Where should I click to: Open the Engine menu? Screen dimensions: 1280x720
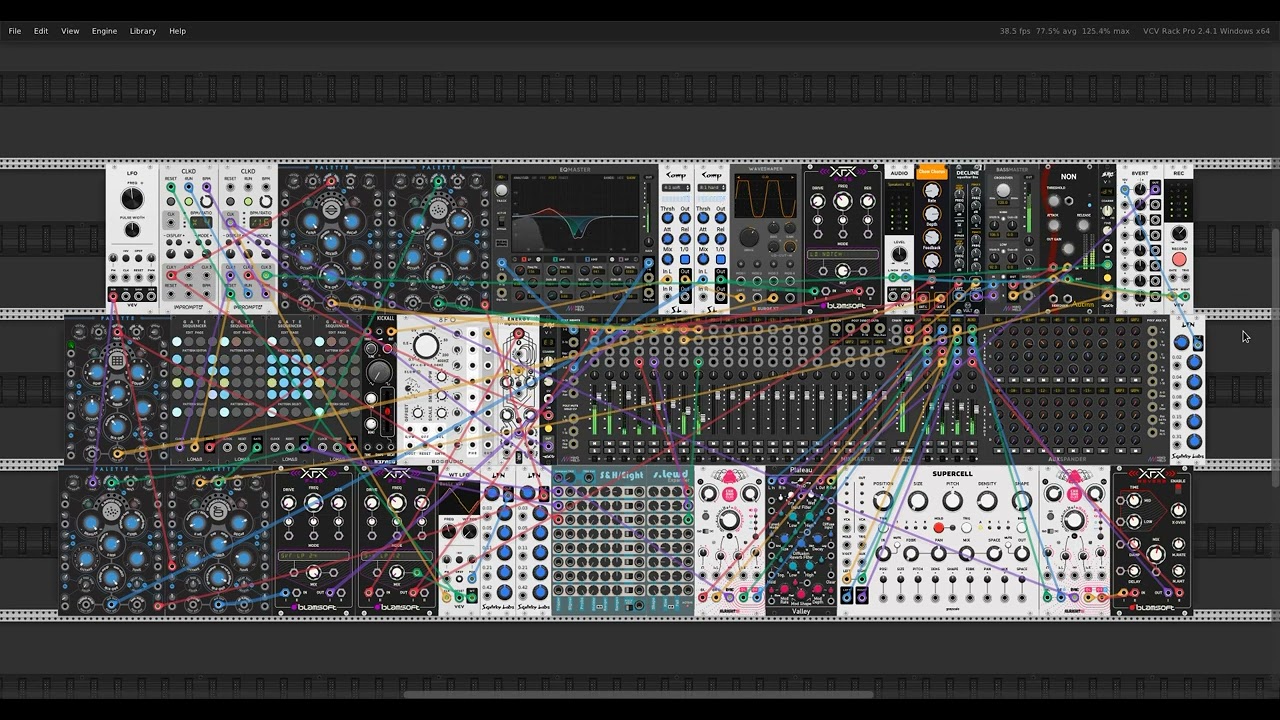click(105, 31)
